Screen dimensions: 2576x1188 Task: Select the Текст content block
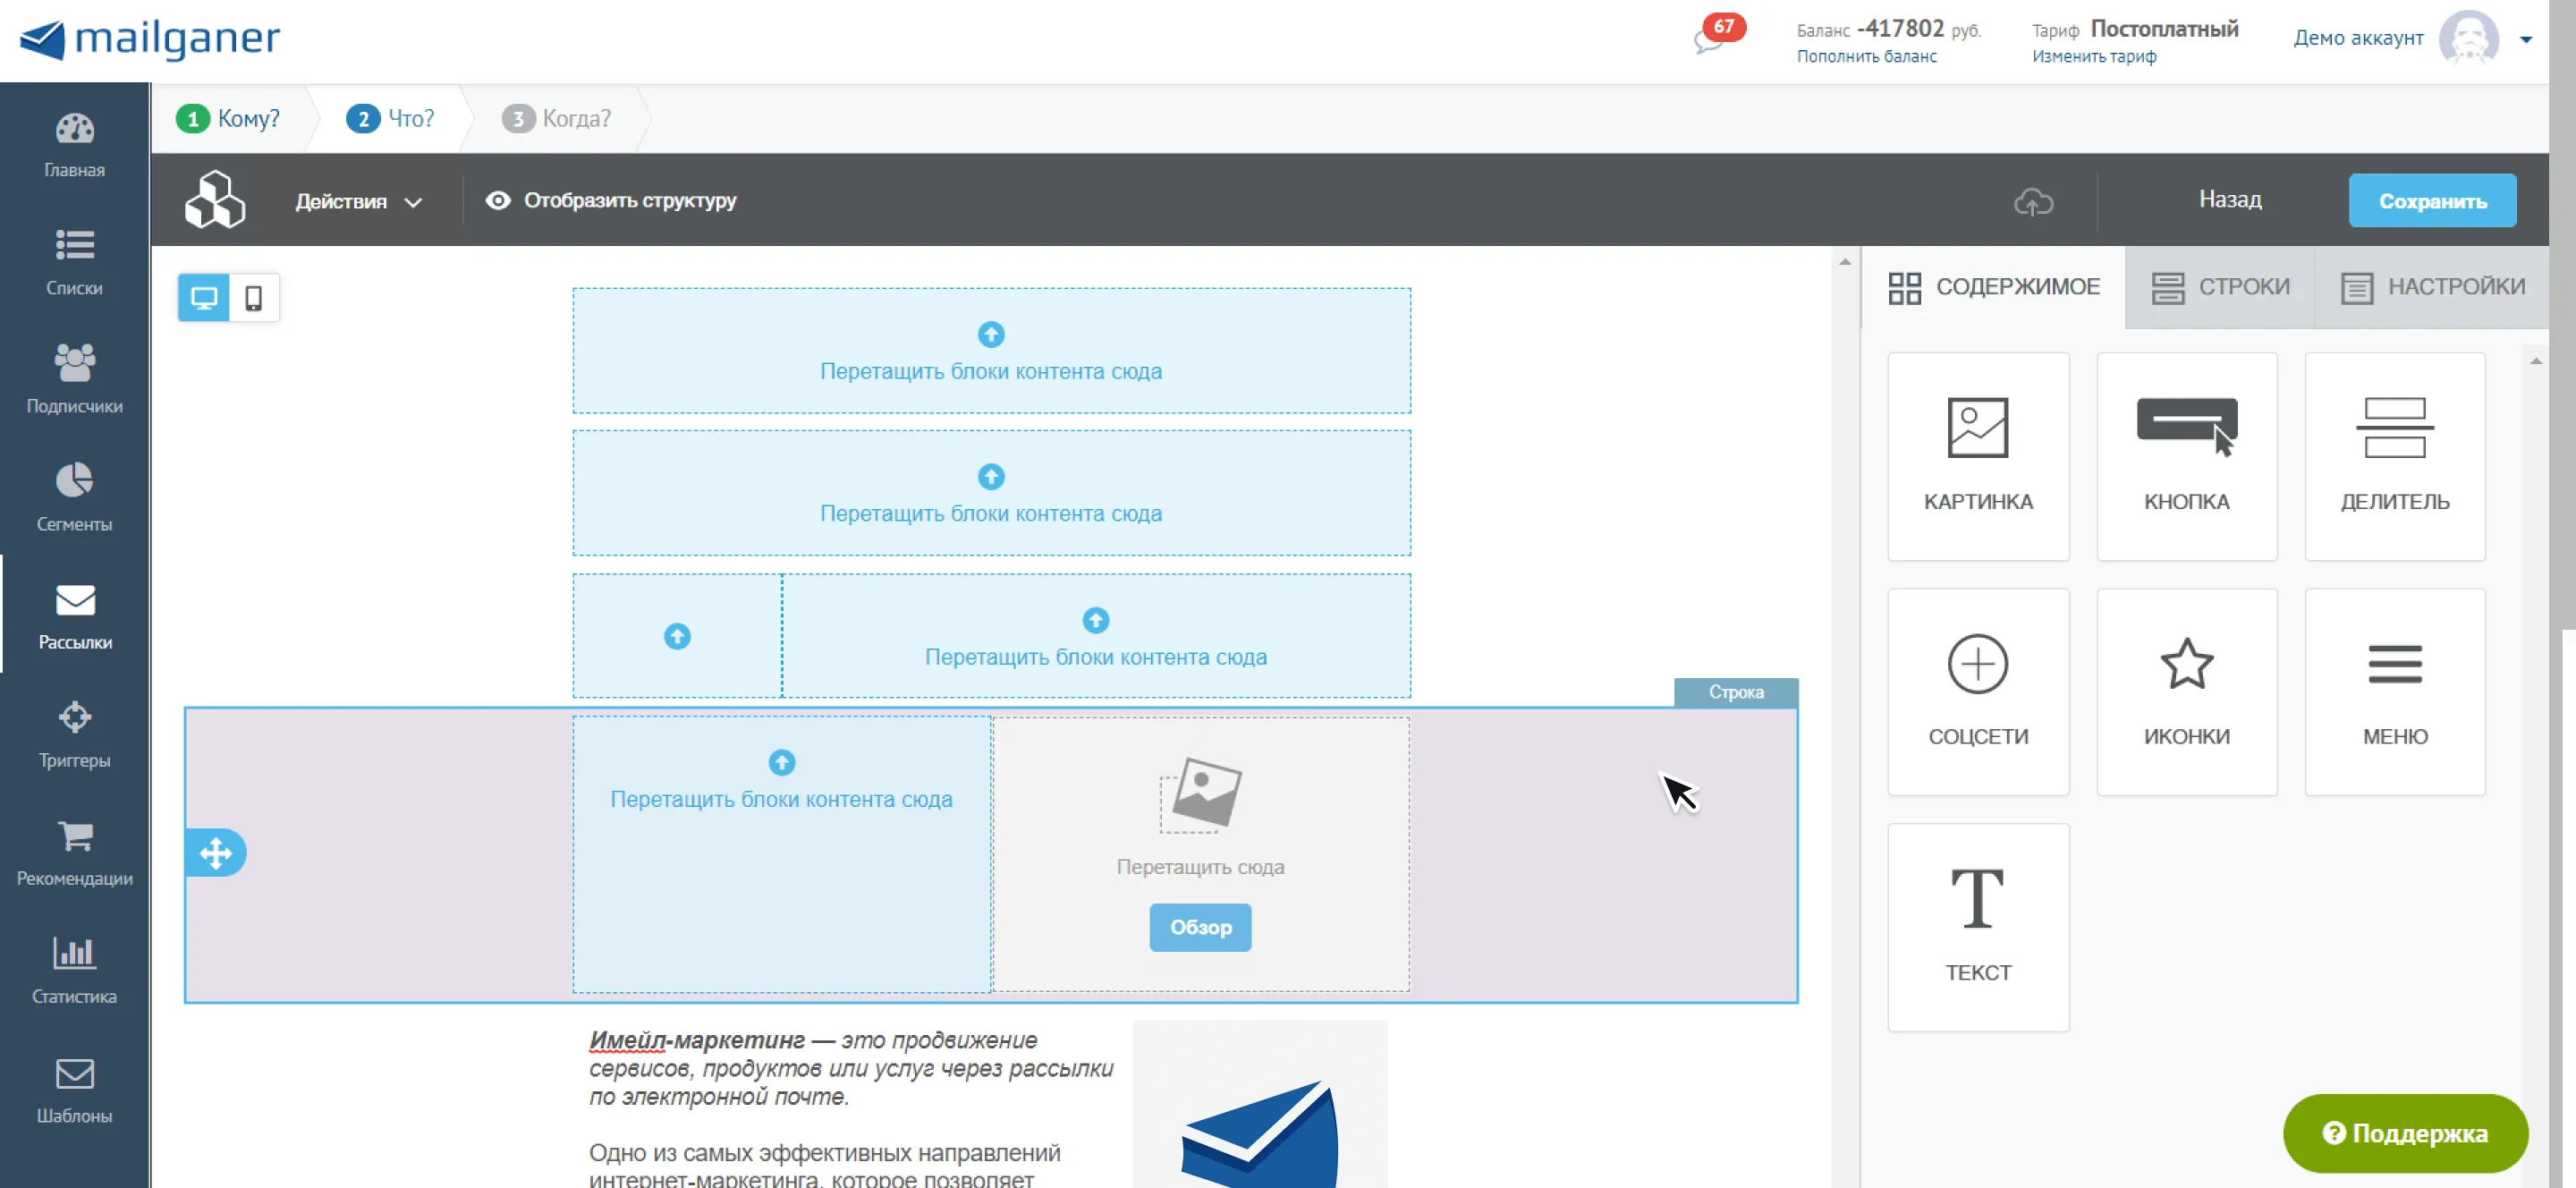pos(1977,927)
